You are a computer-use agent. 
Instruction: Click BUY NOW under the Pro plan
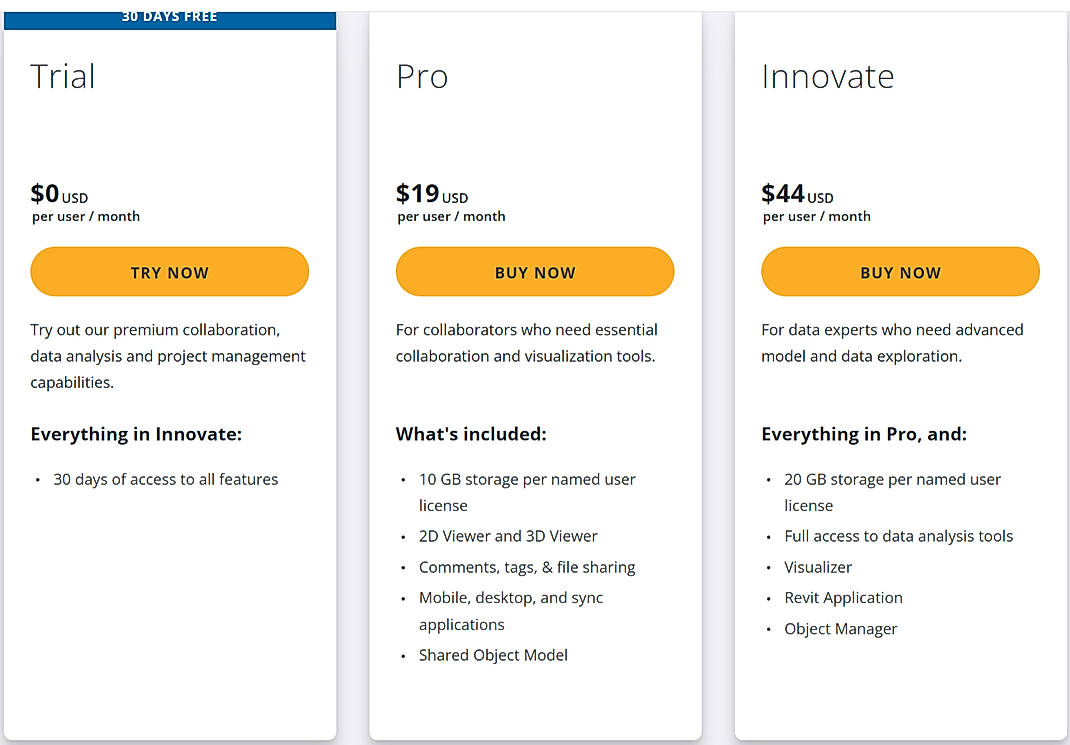click(535, 271)
